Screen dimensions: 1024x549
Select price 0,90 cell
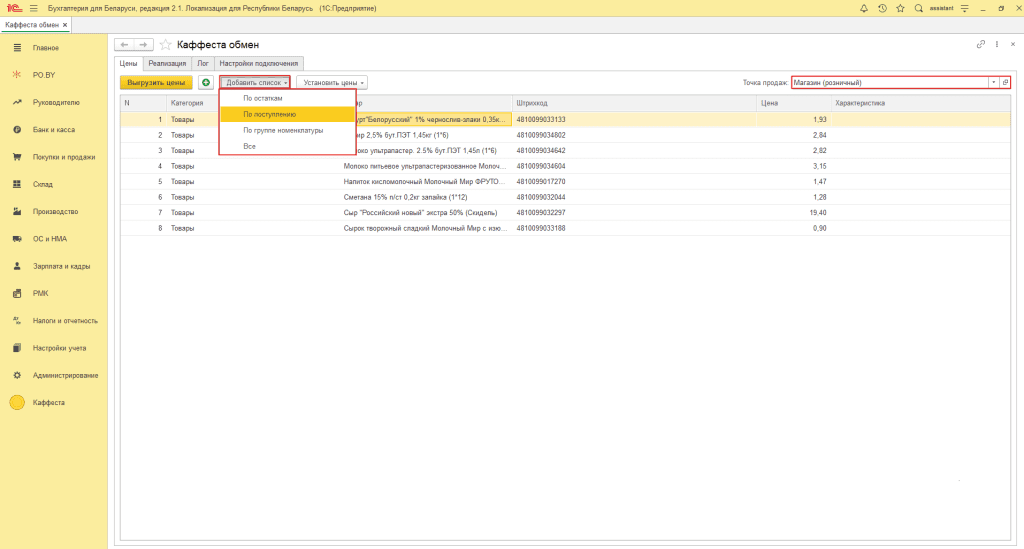[793, 228]
